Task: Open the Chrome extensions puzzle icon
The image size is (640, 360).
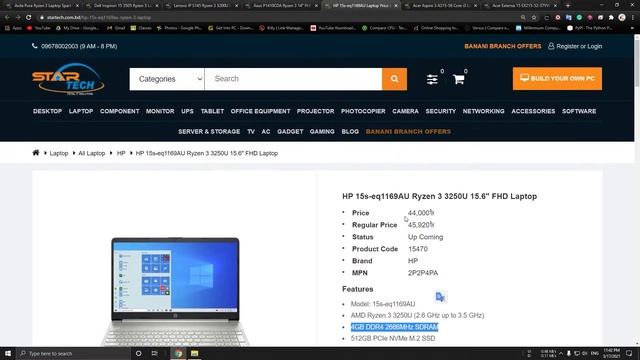Action: 611,18
